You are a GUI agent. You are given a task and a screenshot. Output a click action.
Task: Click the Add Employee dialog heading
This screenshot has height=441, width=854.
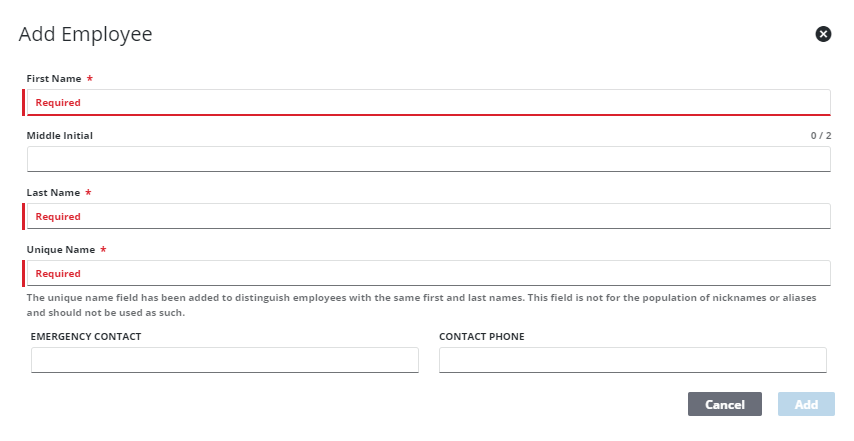point(86,34)
